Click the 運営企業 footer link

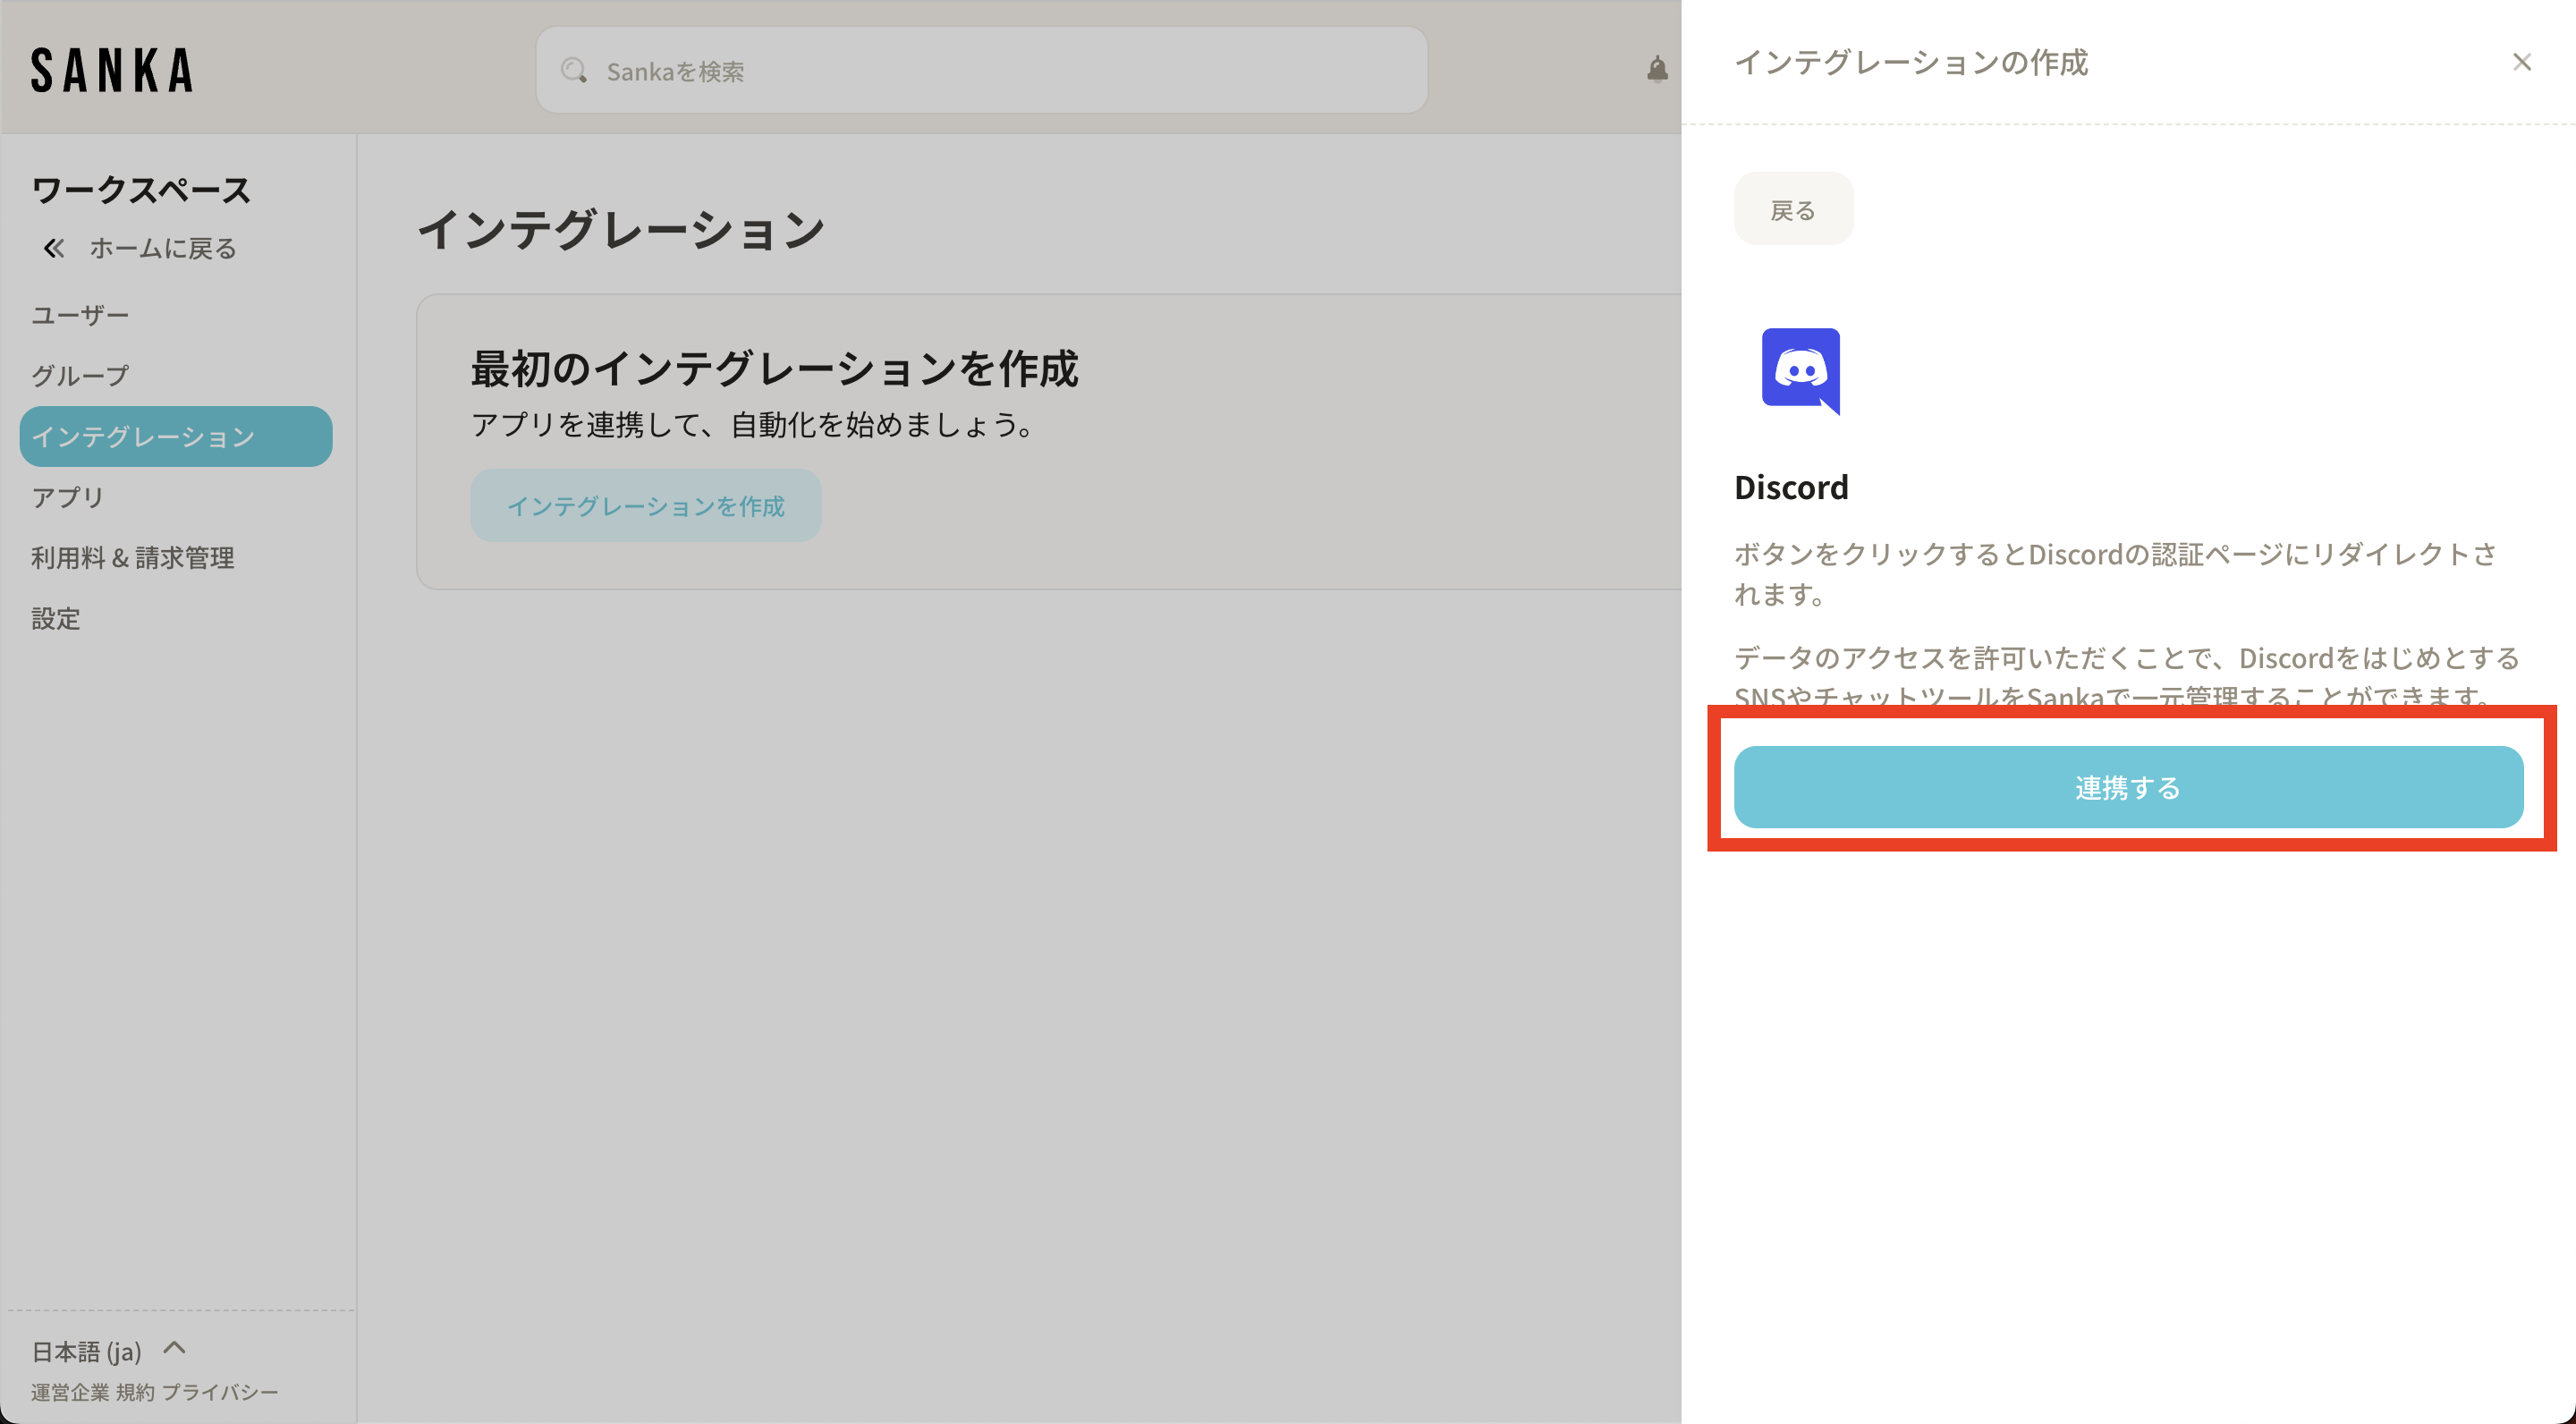(x=69, y=1392)
